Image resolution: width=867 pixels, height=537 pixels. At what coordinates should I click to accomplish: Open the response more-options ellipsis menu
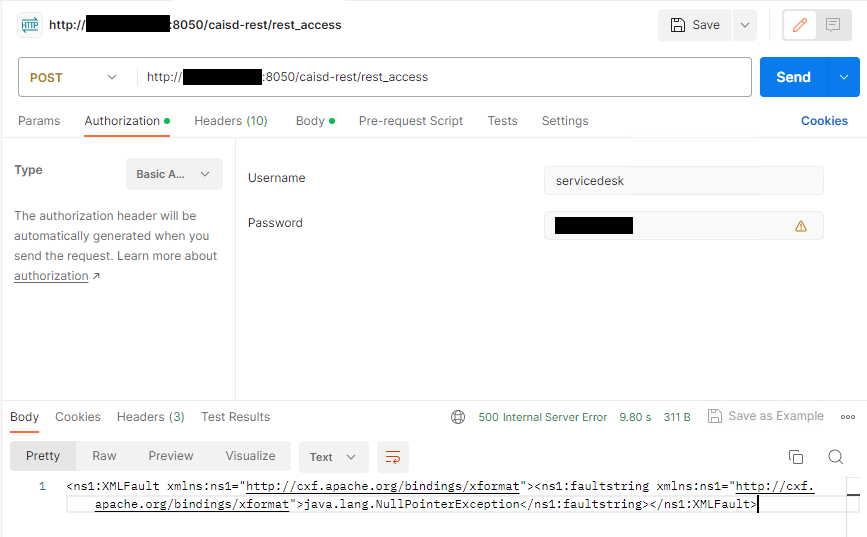848,417
